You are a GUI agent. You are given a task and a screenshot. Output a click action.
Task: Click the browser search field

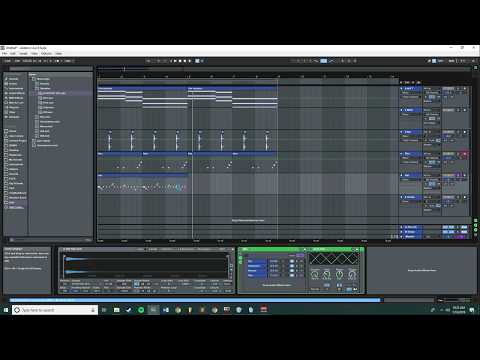tap(51, 69)
